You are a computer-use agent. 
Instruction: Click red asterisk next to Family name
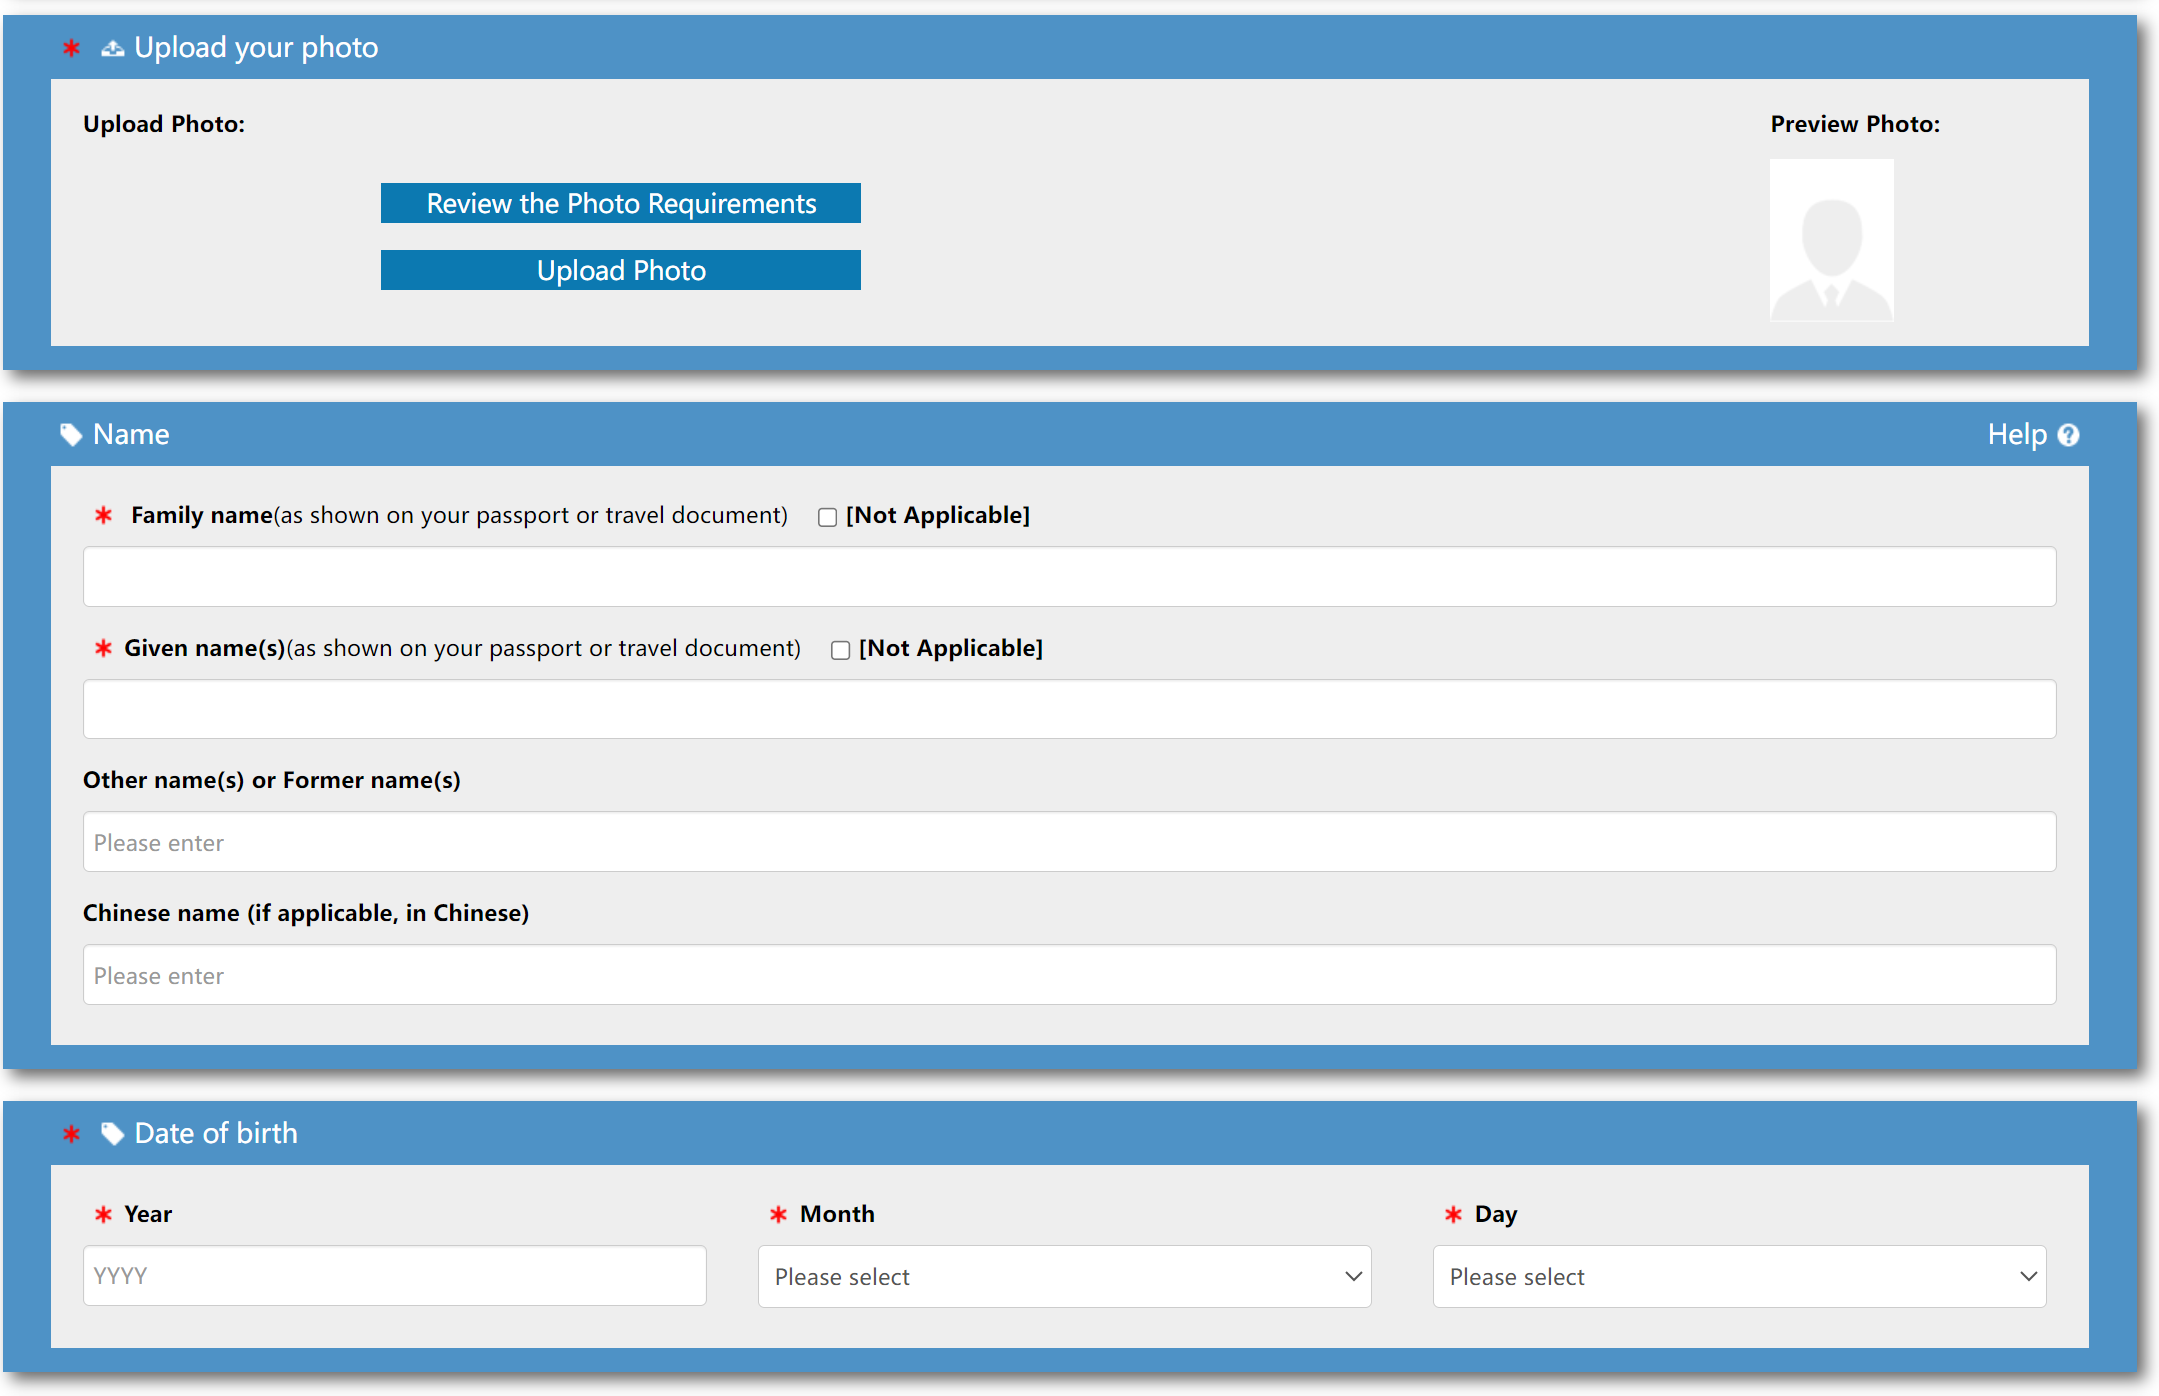pyautogui.click(x=103, y=515)
